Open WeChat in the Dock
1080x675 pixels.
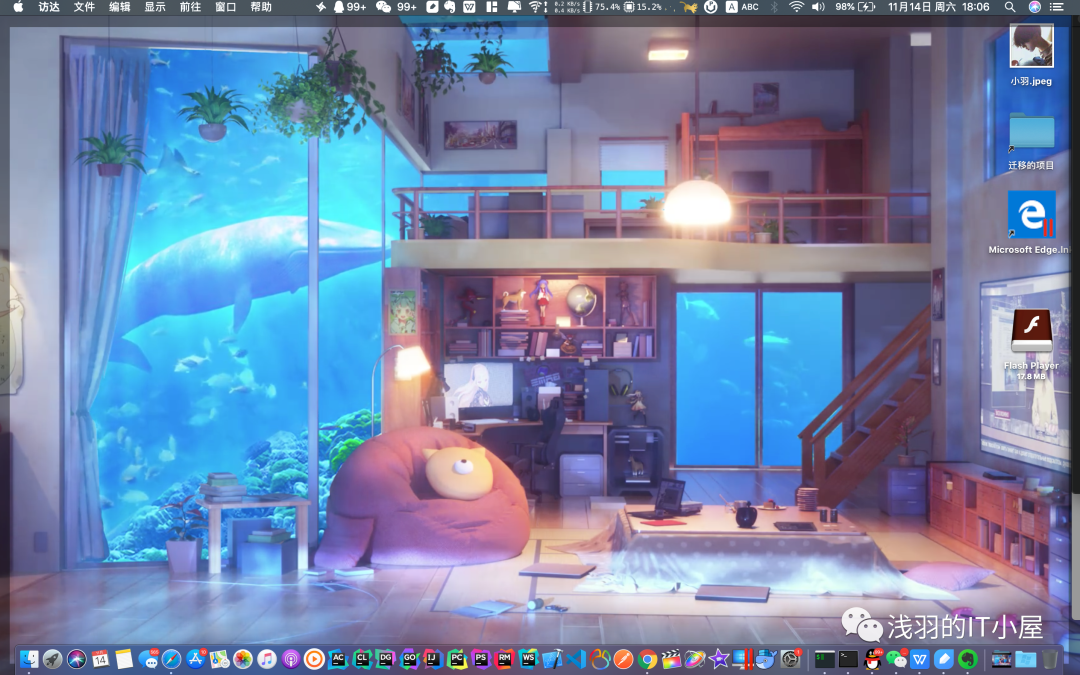coord(897,659)
